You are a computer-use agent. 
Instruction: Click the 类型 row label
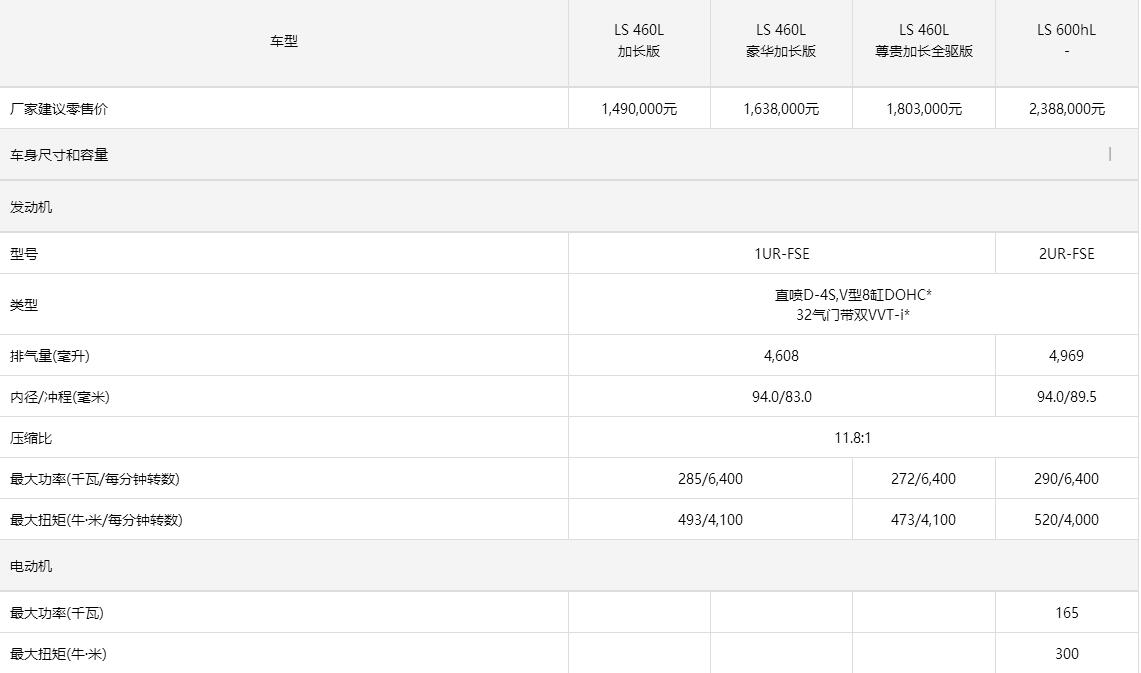pos(24,305)
